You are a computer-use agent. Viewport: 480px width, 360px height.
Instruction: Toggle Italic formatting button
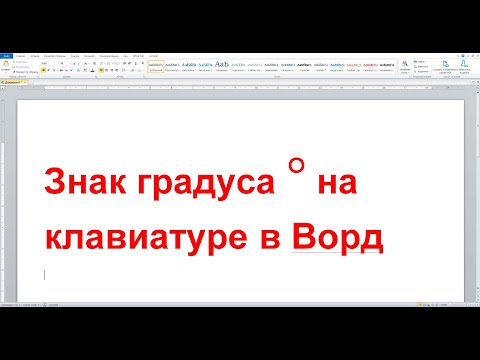point(48,70)
